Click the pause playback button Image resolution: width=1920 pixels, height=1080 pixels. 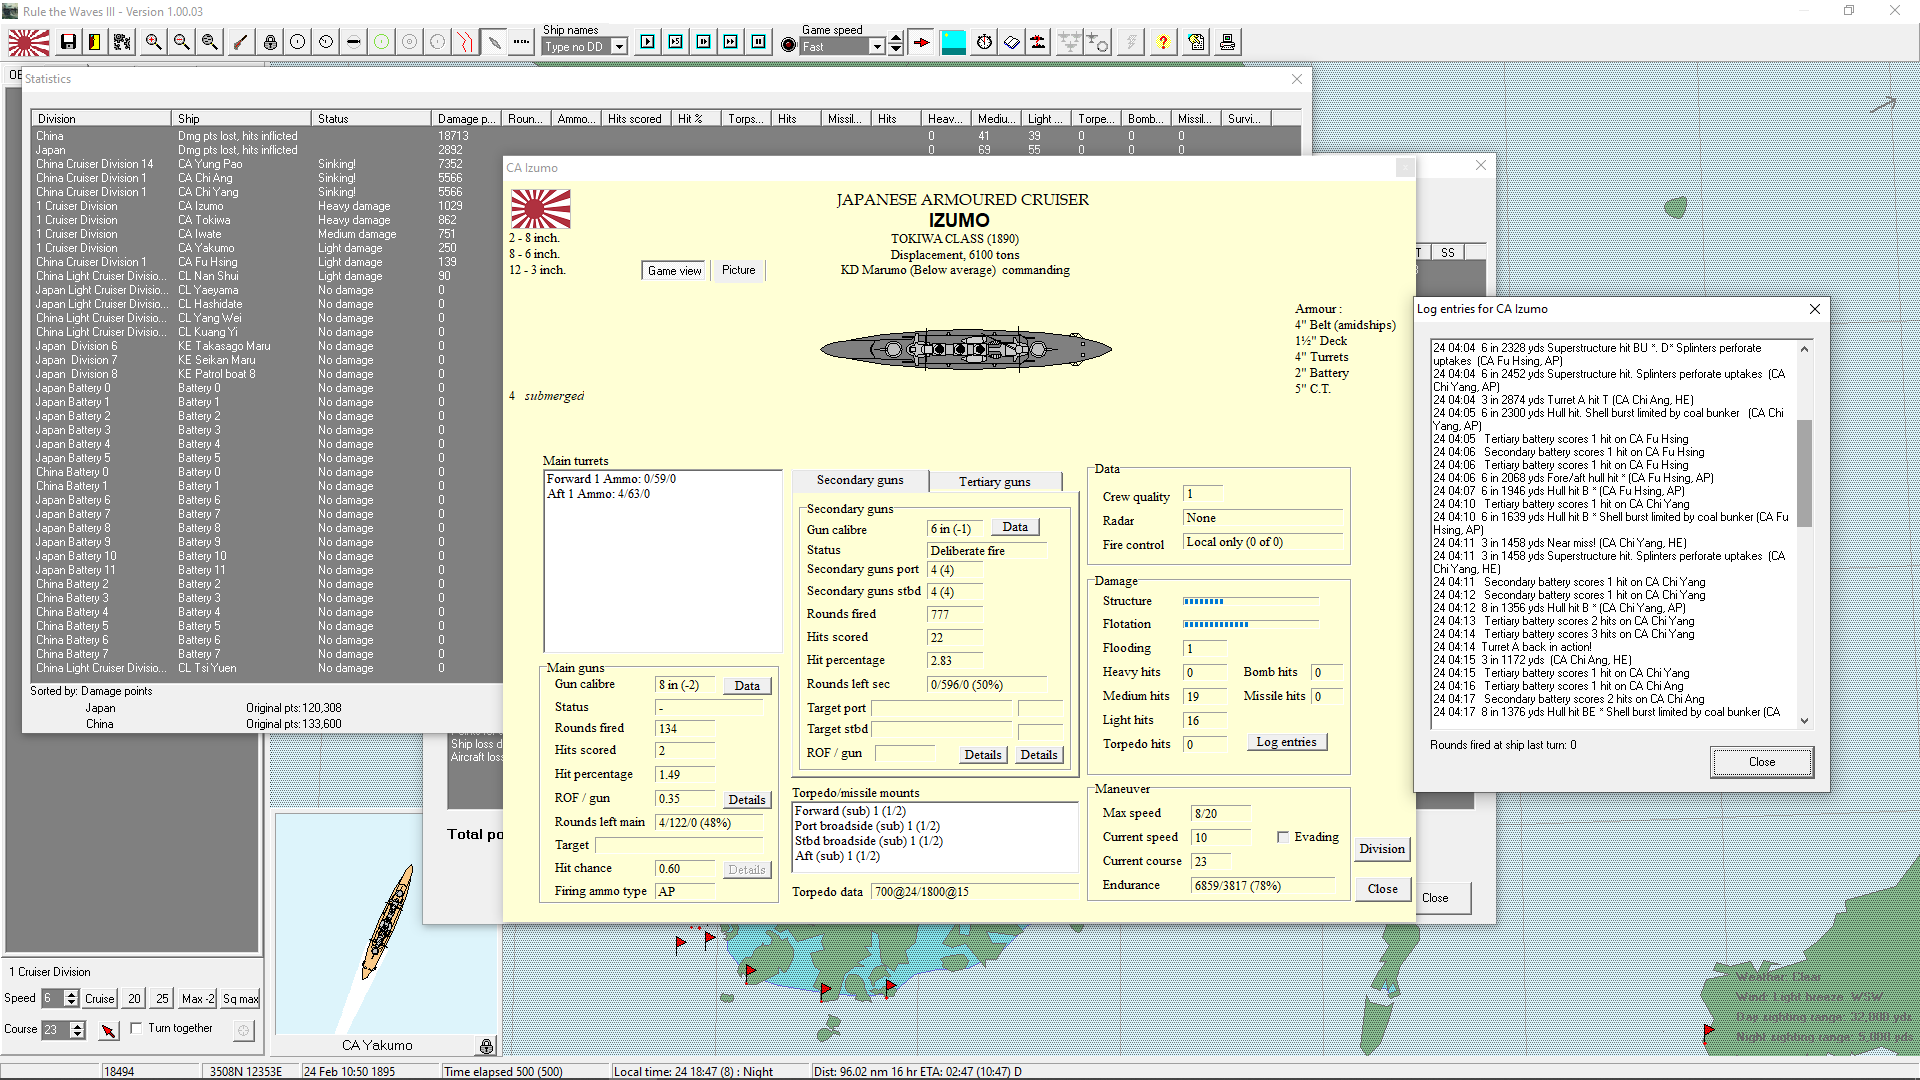coord(759,42)
